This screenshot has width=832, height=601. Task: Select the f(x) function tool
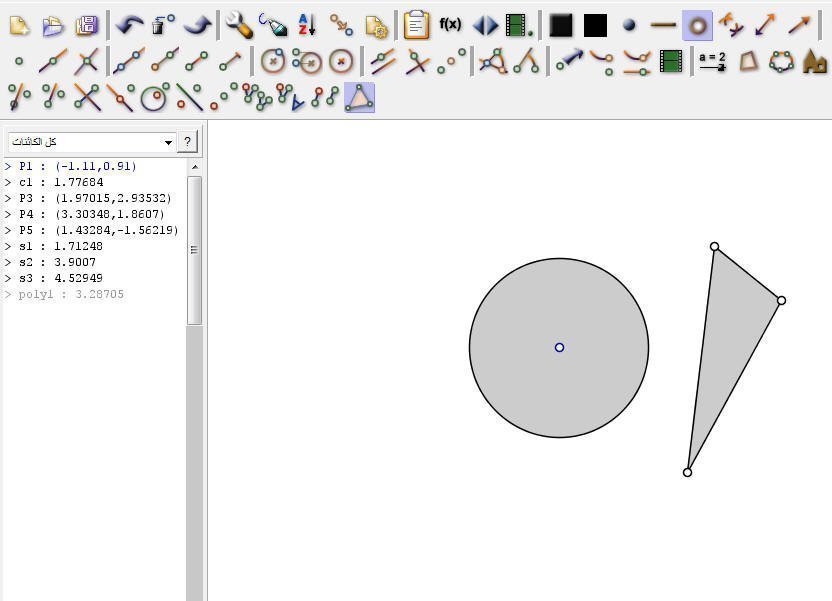click(450, 24)
